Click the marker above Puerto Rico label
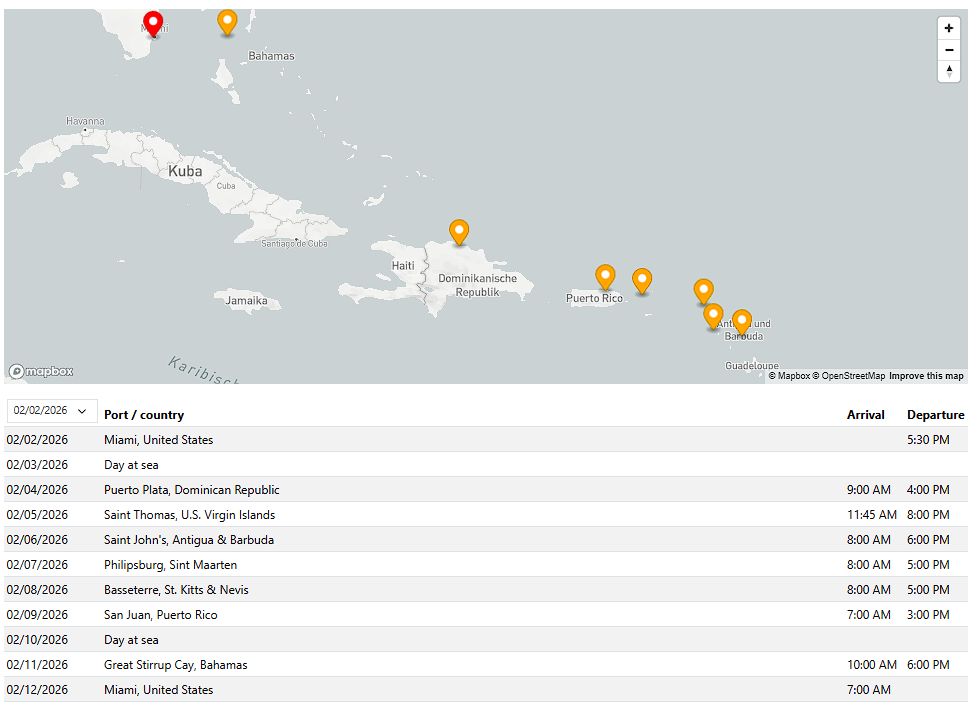 pos(605,276)
